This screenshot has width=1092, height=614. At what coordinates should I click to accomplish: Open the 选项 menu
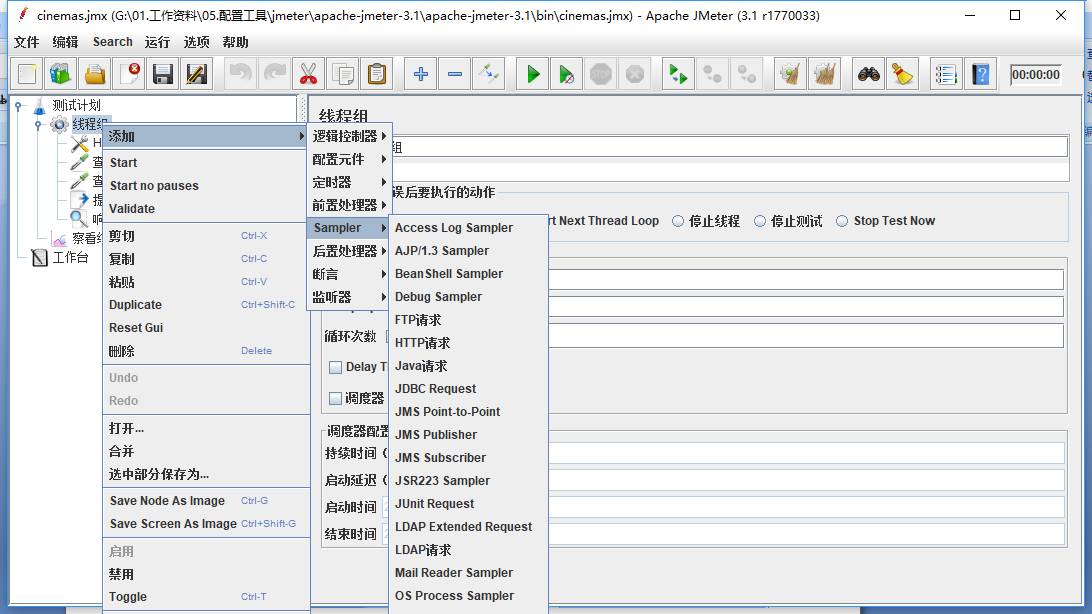[196, 42]
